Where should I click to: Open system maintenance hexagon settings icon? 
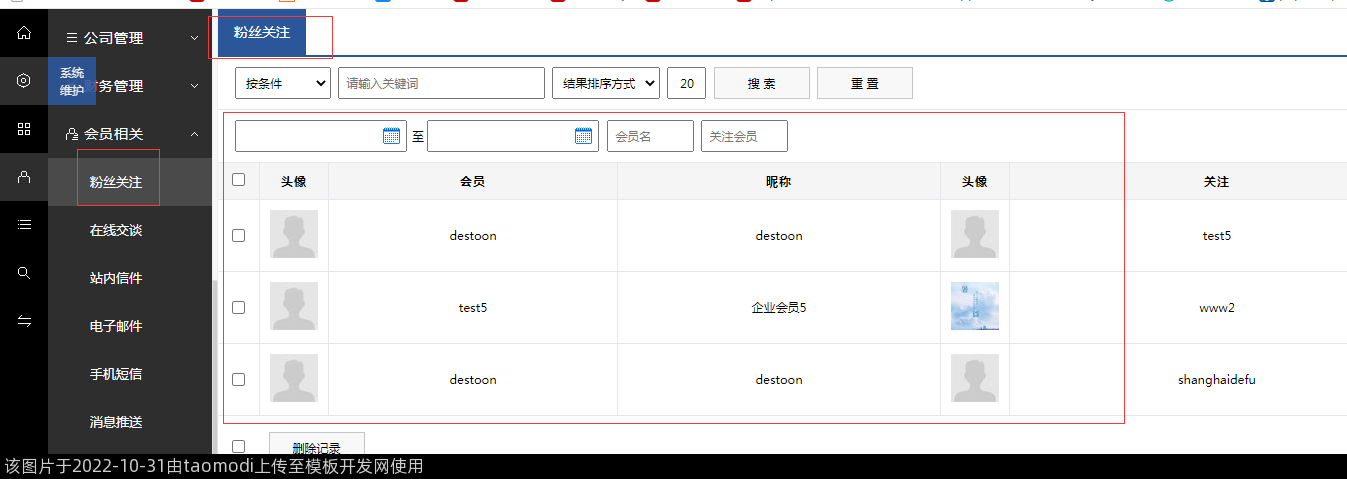pos(24,81)
